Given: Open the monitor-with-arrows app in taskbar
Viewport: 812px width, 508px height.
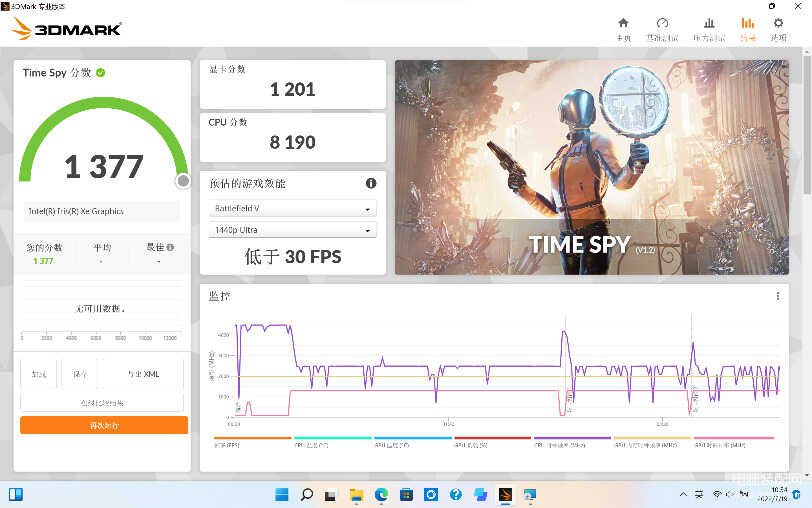Looking at the screenshot, I should 530,495.
